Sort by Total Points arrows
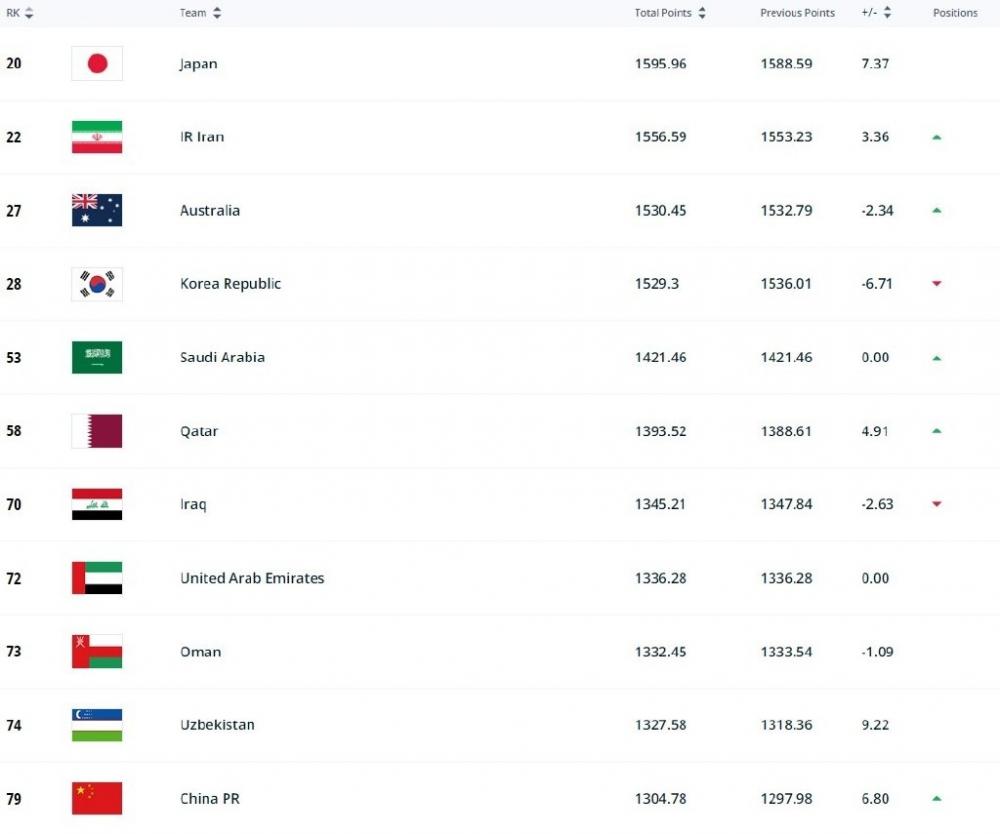1000x834 pixels. tap(702, 13)
